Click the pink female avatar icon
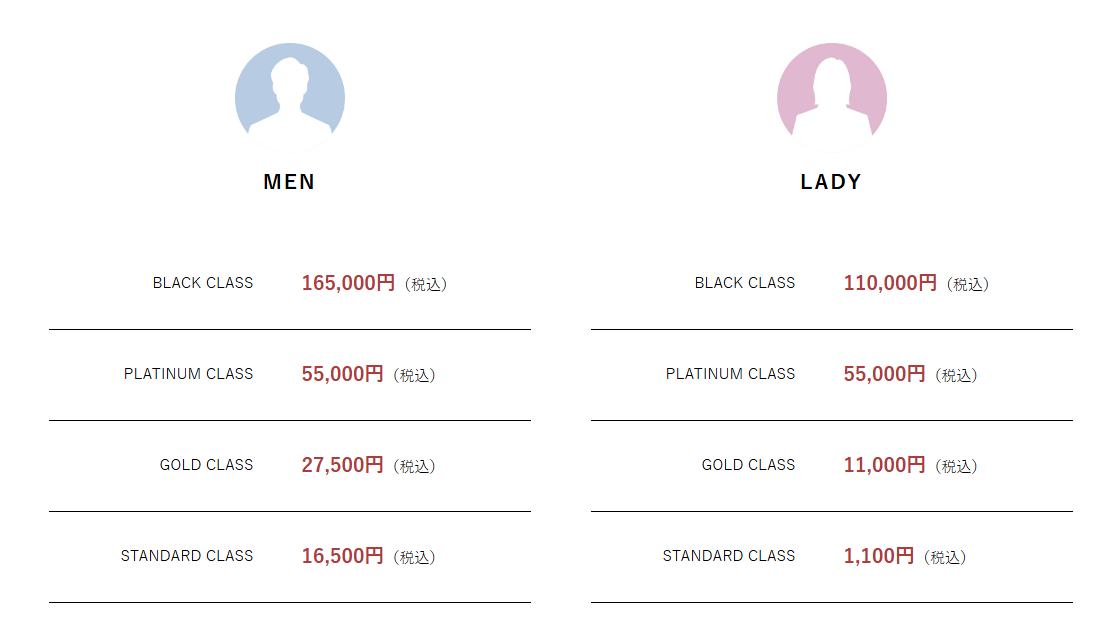The image size is (1094, 617). tap(831, 98)
